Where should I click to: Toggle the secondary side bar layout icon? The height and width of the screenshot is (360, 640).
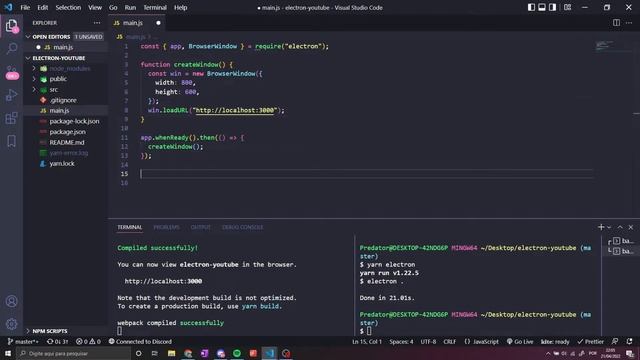click(552, 7)
